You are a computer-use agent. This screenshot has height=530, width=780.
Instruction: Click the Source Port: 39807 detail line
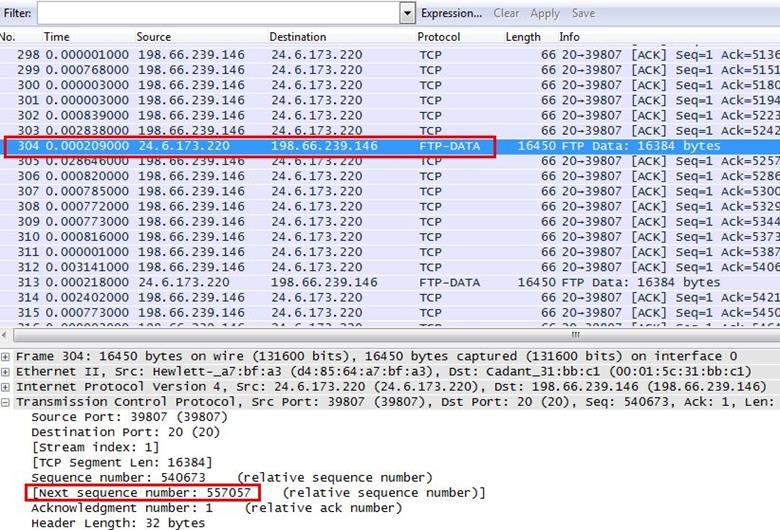[x=98, y=417]
